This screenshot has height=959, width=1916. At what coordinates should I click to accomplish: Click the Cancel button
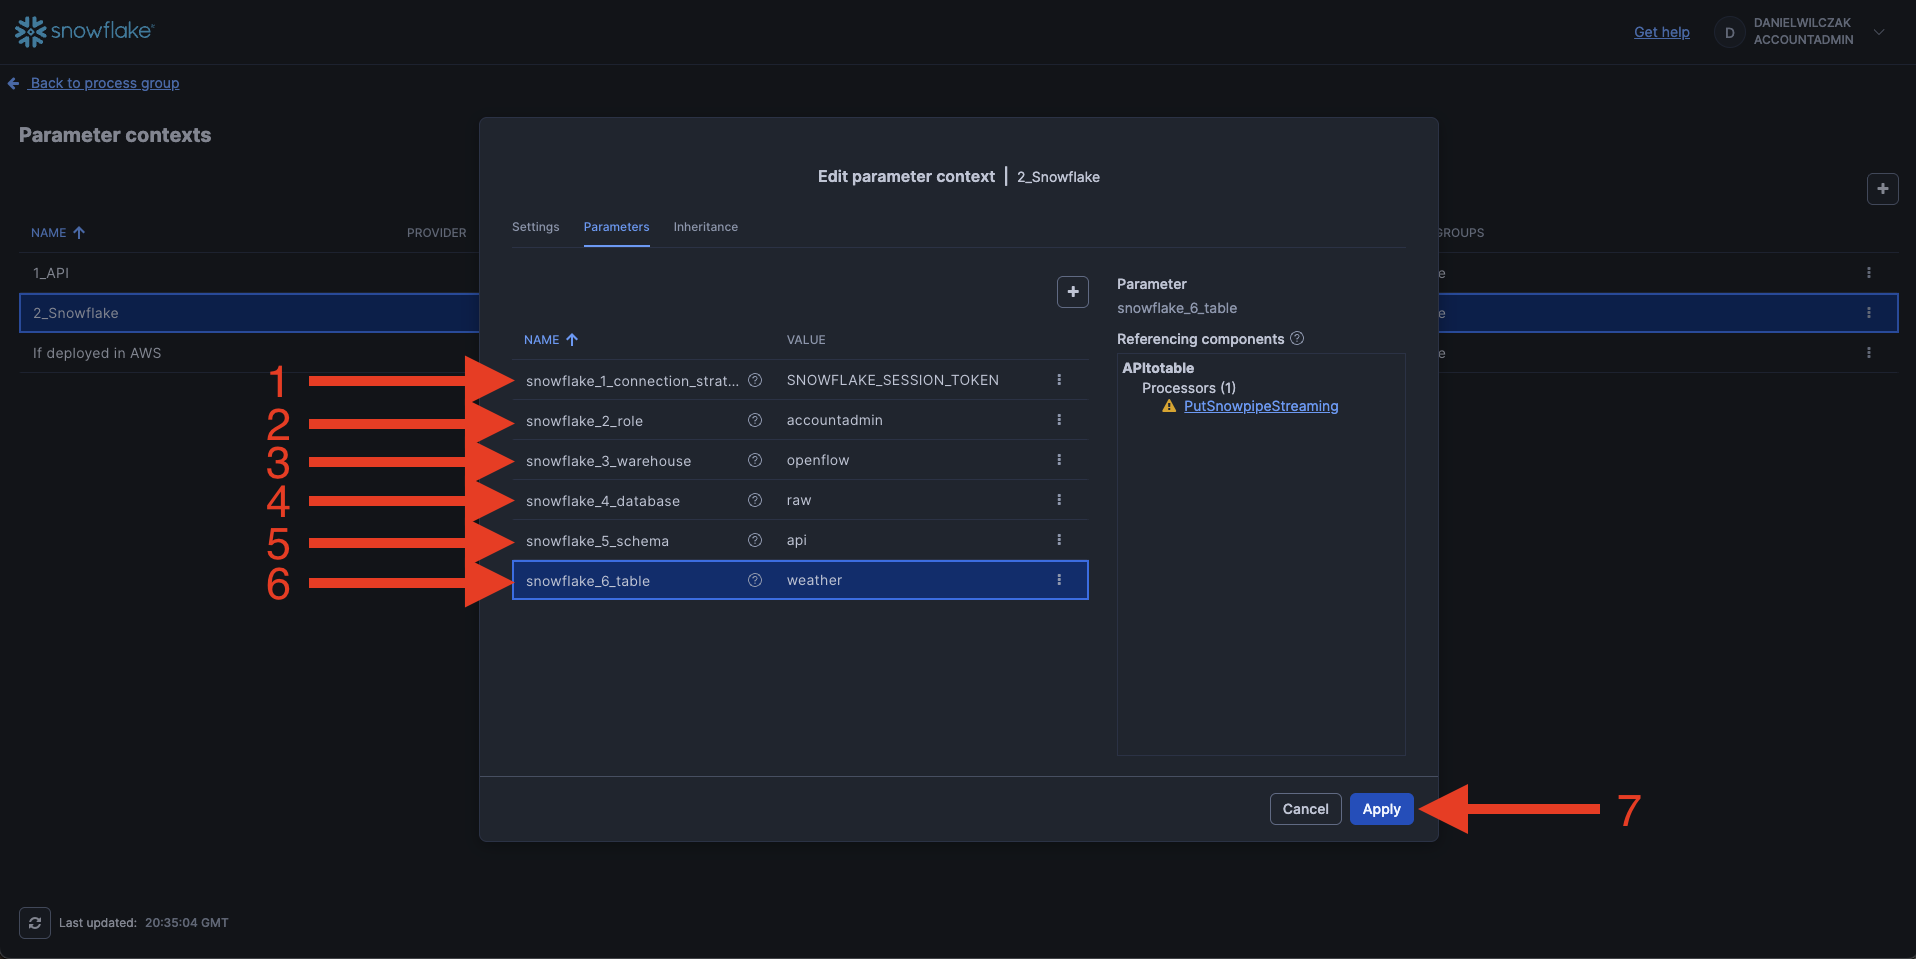tap(1305, 809)
